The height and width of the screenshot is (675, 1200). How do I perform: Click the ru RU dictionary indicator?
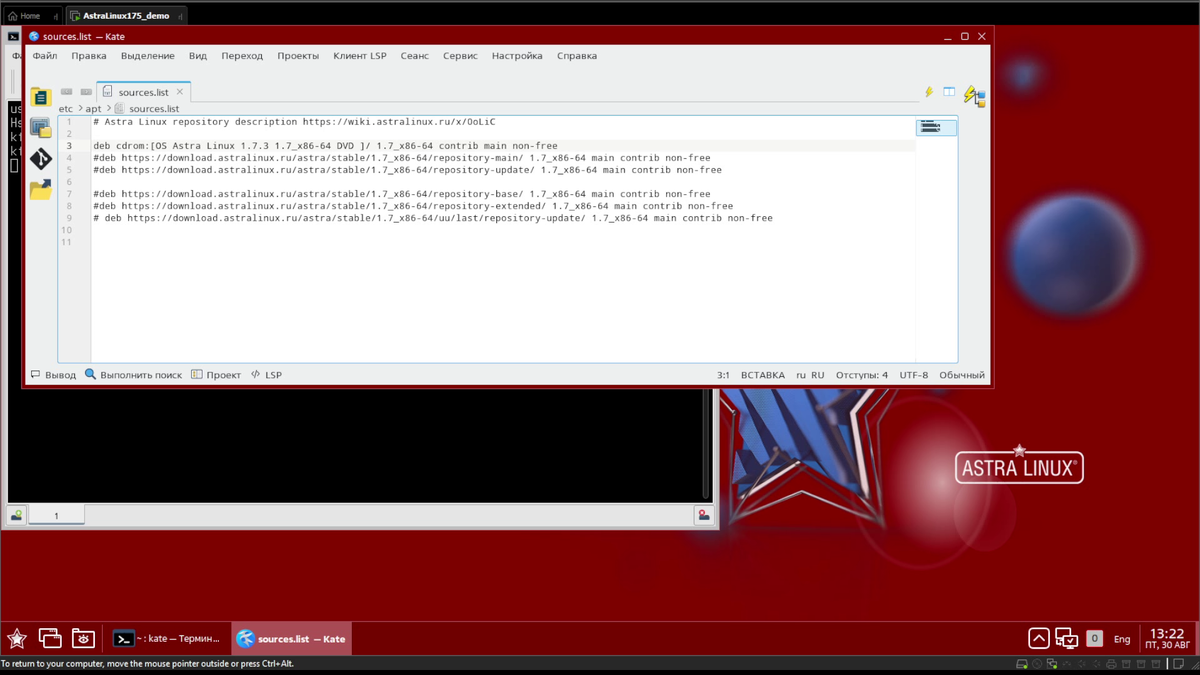(810, 375)
